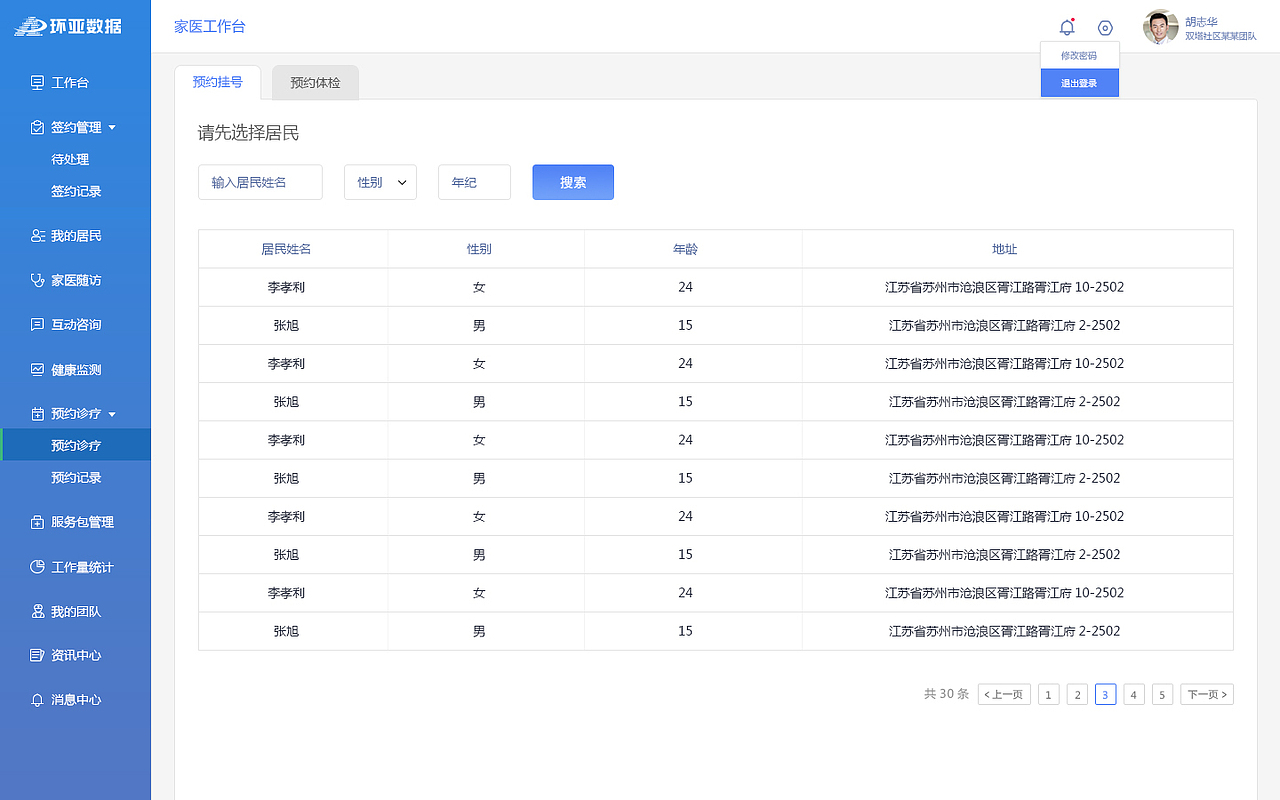The image size is (1280, 800).
Task: Switch to the 预约体检 tab
Action: [315, 83]
